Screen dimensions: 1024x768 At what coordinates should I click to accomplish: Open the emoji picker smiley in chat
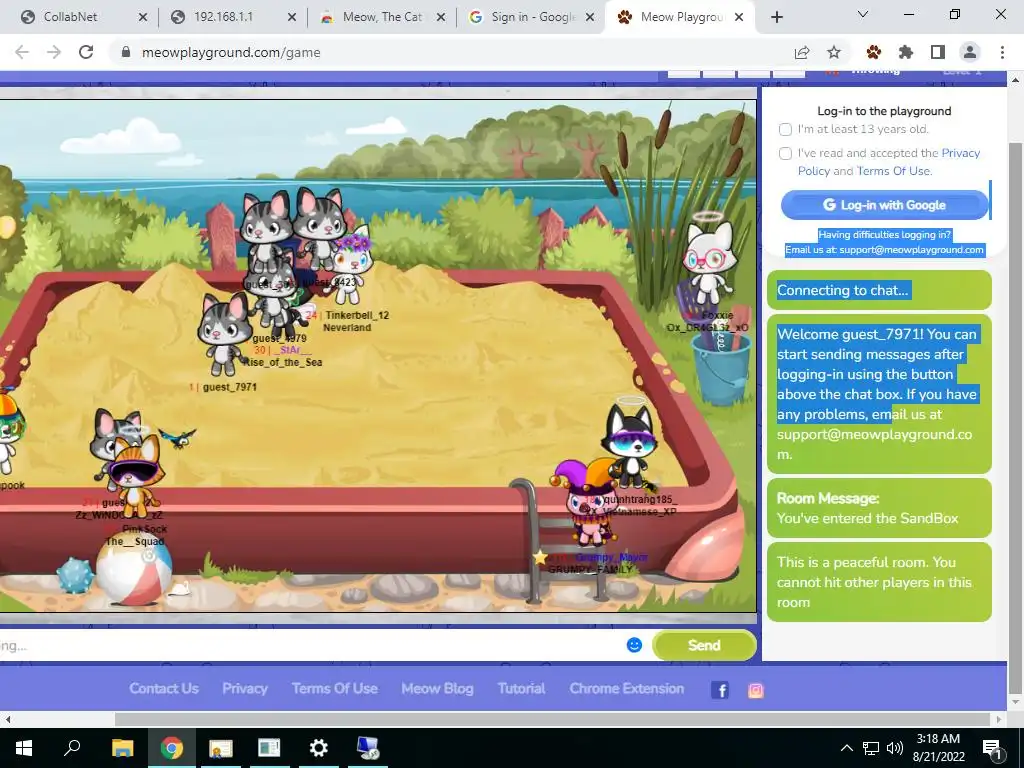[x=634, y=645]
